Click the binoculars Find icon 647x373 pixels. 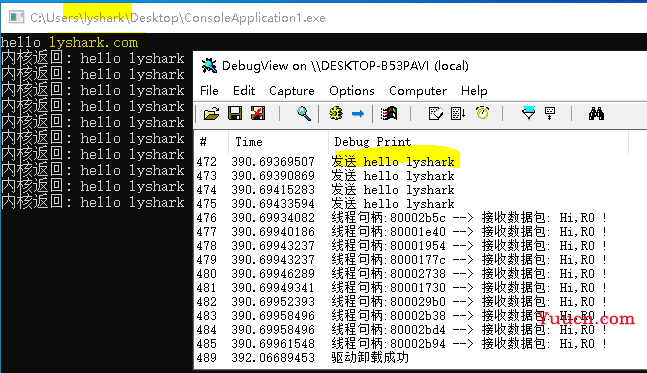click(596, 113)
